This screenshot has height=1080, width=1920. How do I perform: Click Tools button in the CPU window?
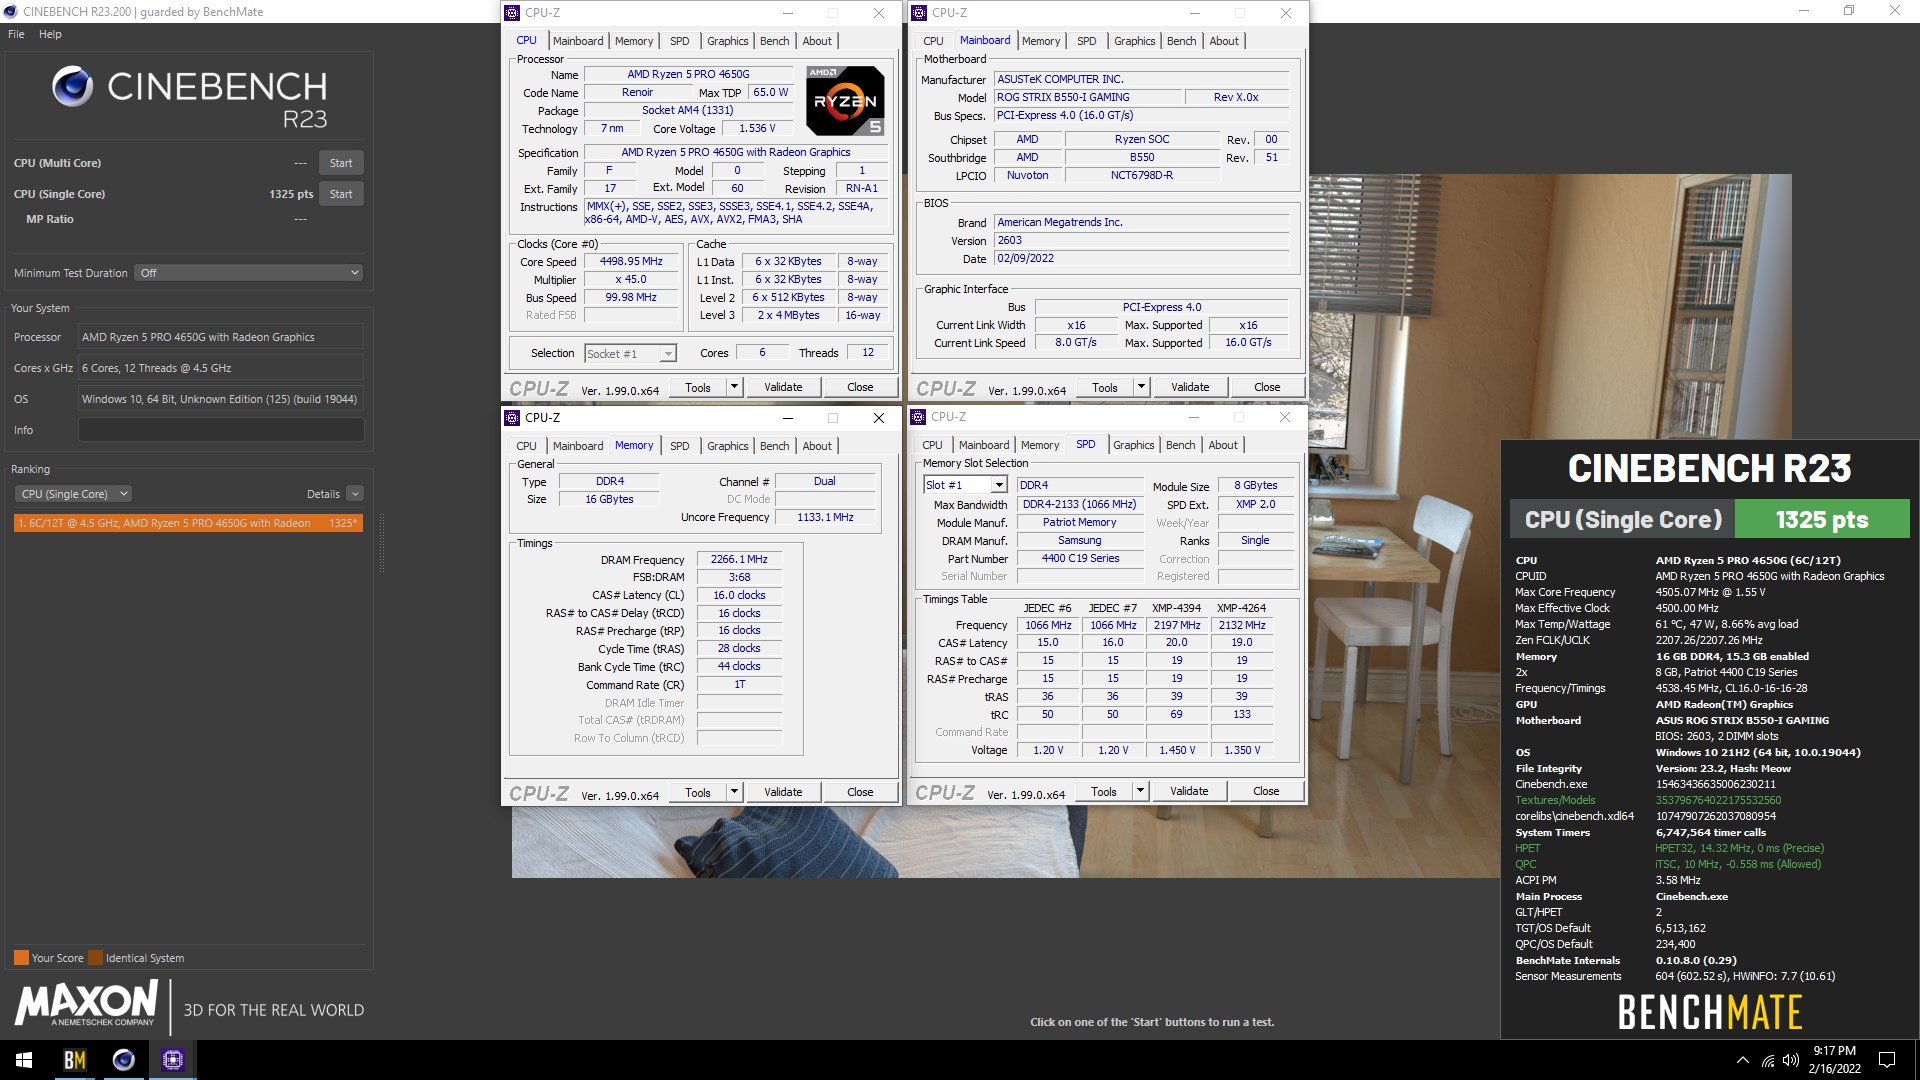click(698, 387)
